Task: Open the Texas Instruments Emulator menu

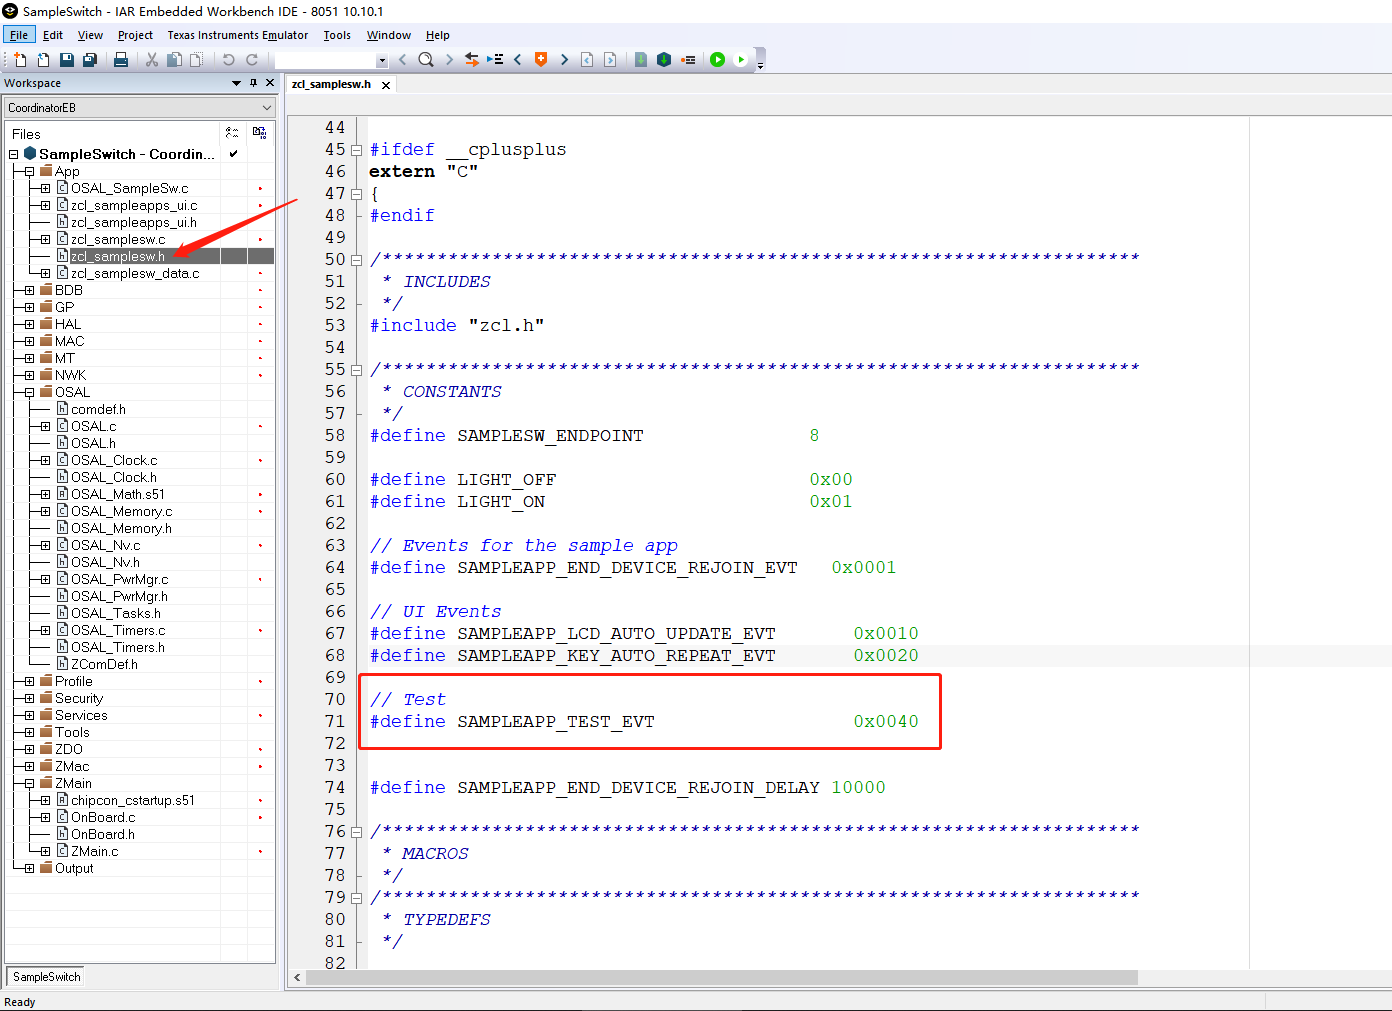Action: pyautogui.click(x=237, y=35)
